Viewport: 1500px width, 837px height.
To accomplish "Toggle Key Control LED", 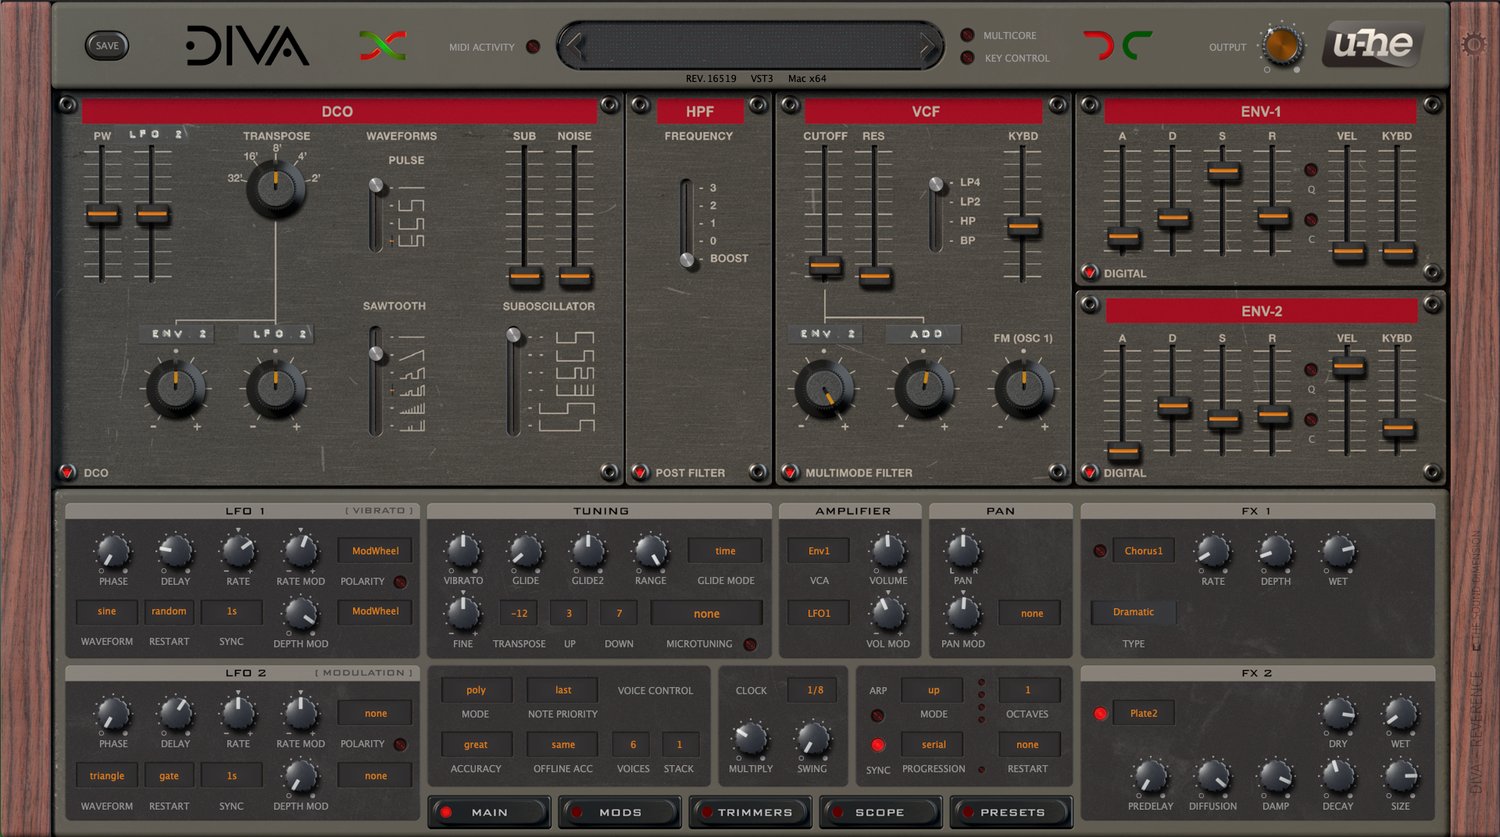I will coord(967,58).
